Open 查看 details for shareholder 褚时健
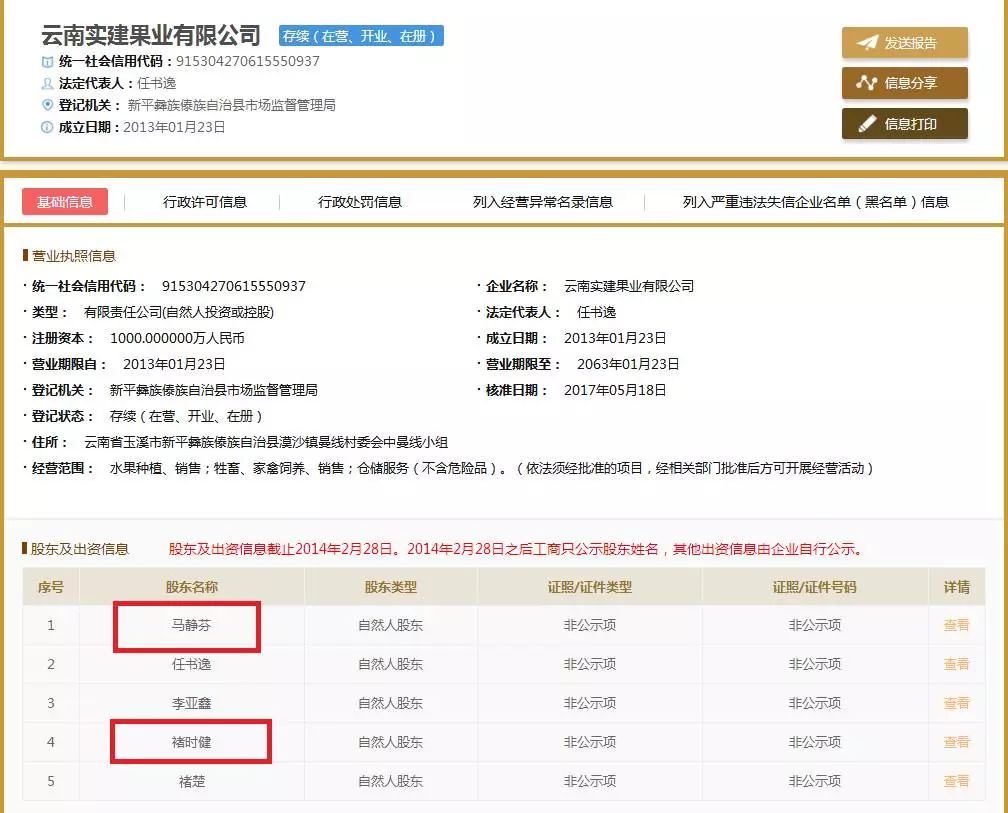Image resolution: width=1008 pixels, height=813 pixels. pos(956,742)
